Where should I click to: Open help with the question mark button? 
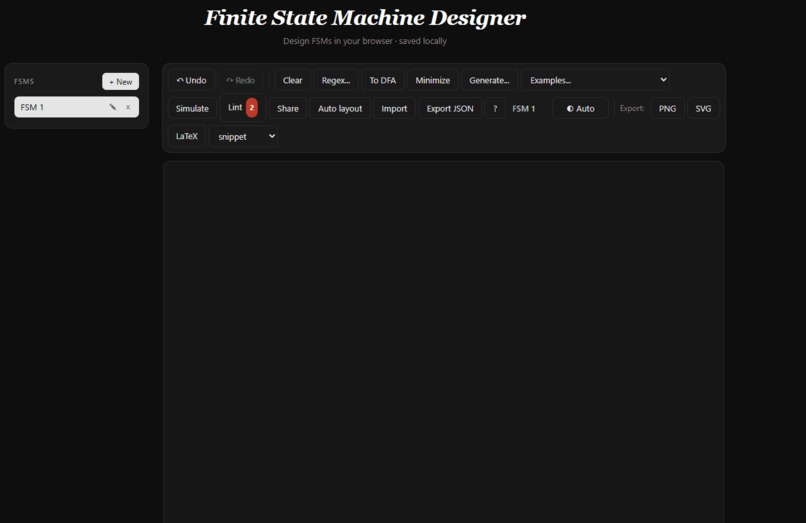(x=495, y=109)
